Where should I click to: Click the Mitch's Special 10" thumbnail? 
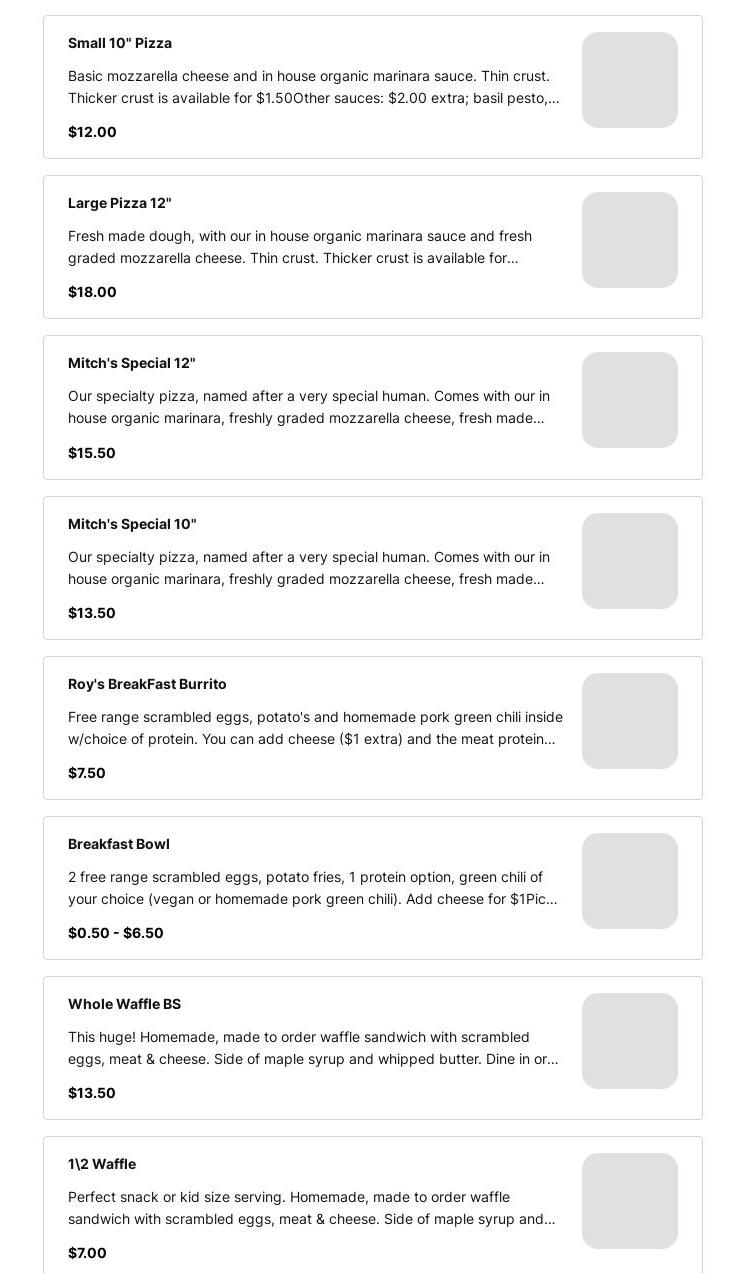pos(629,561)
